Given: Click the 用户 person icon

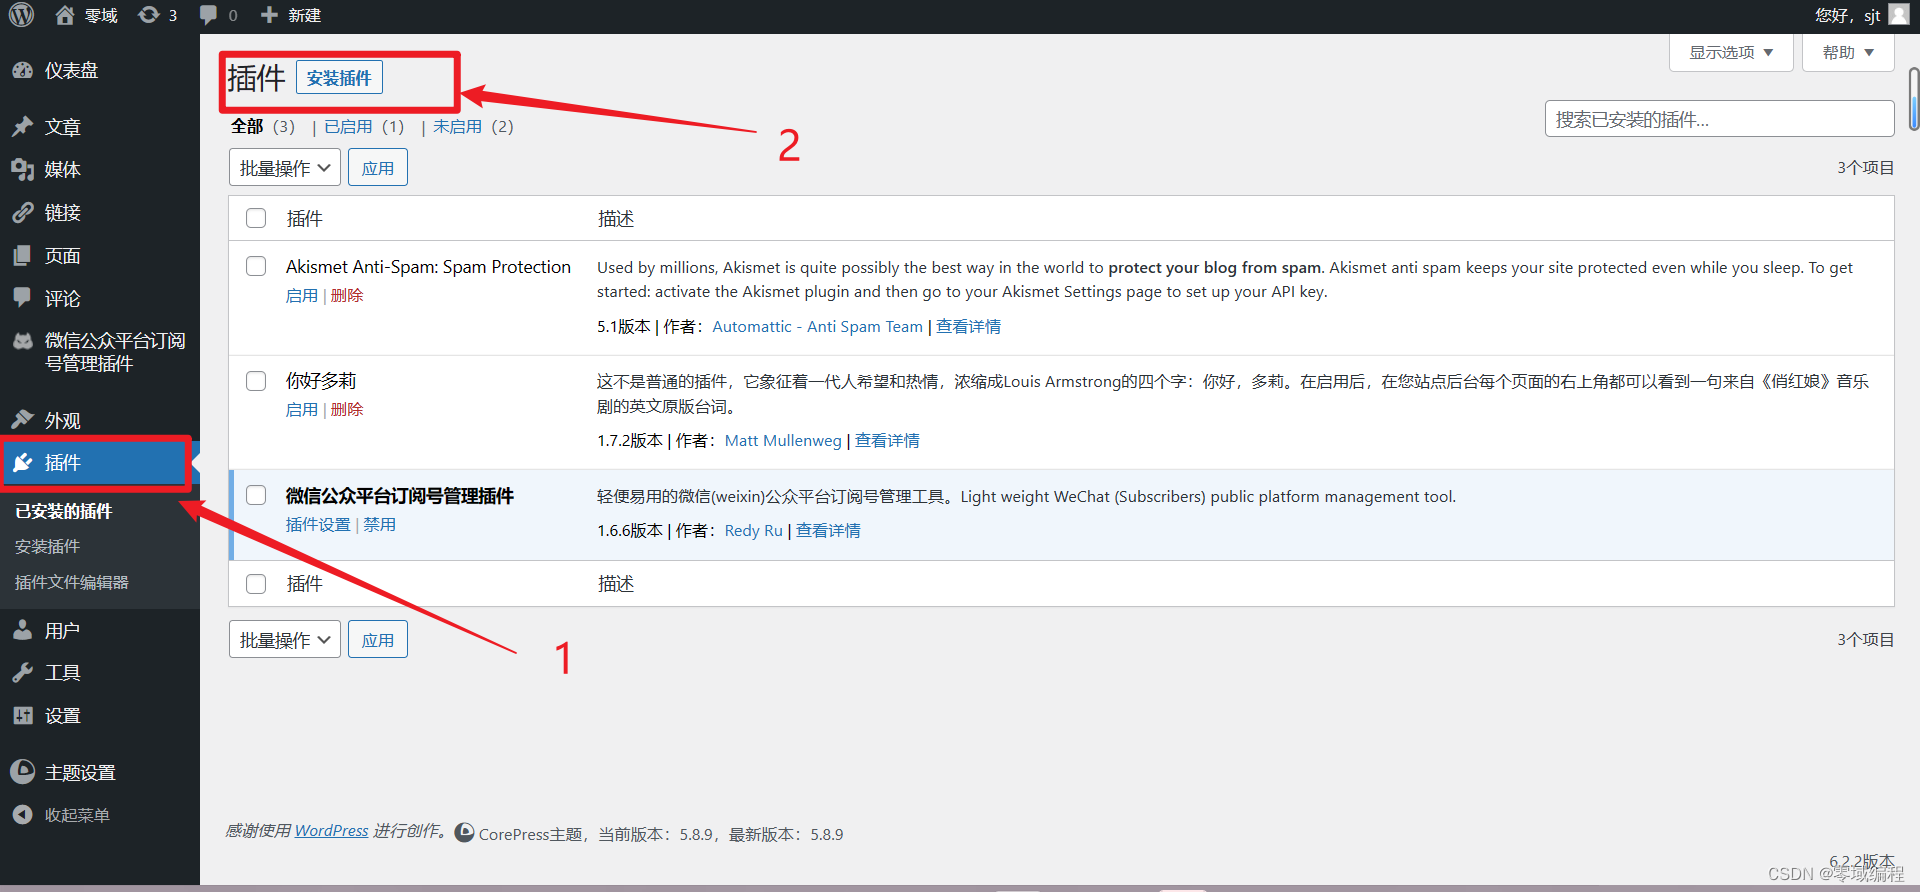Looking at the screenshot, I should tap(22, 630).
